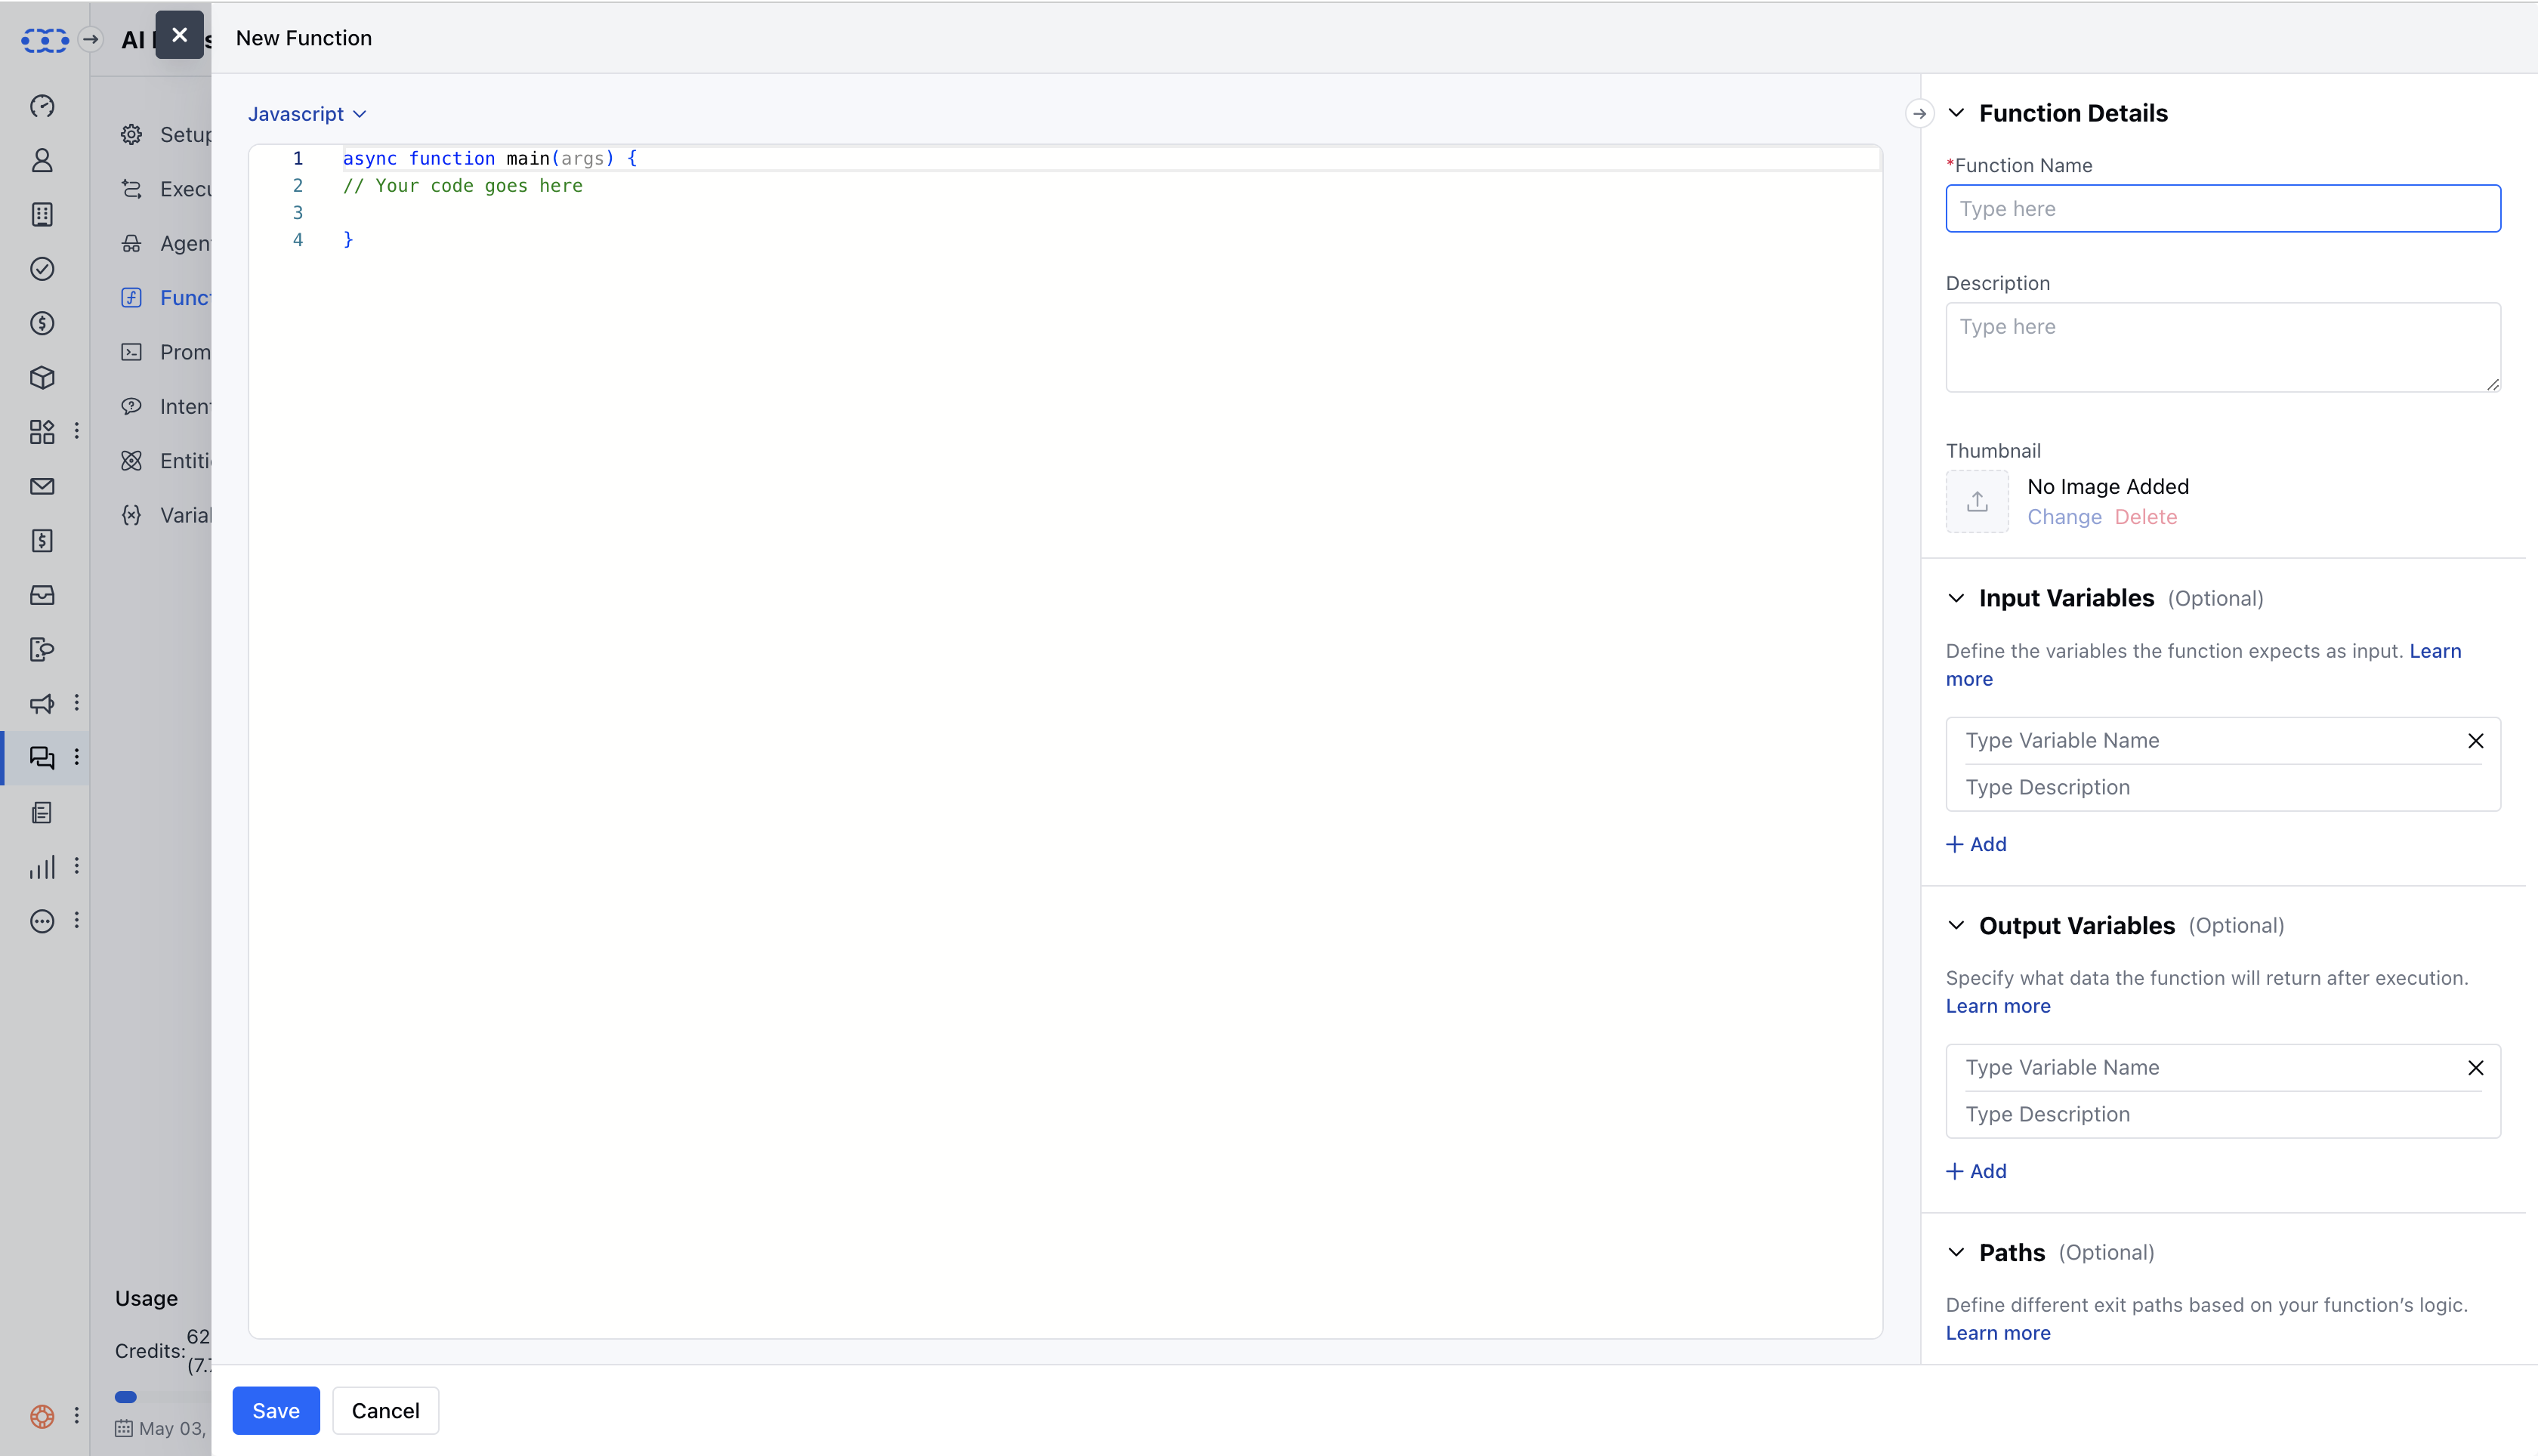
Task: Open the deals dollar circle icon
Action: pos(42,323)
